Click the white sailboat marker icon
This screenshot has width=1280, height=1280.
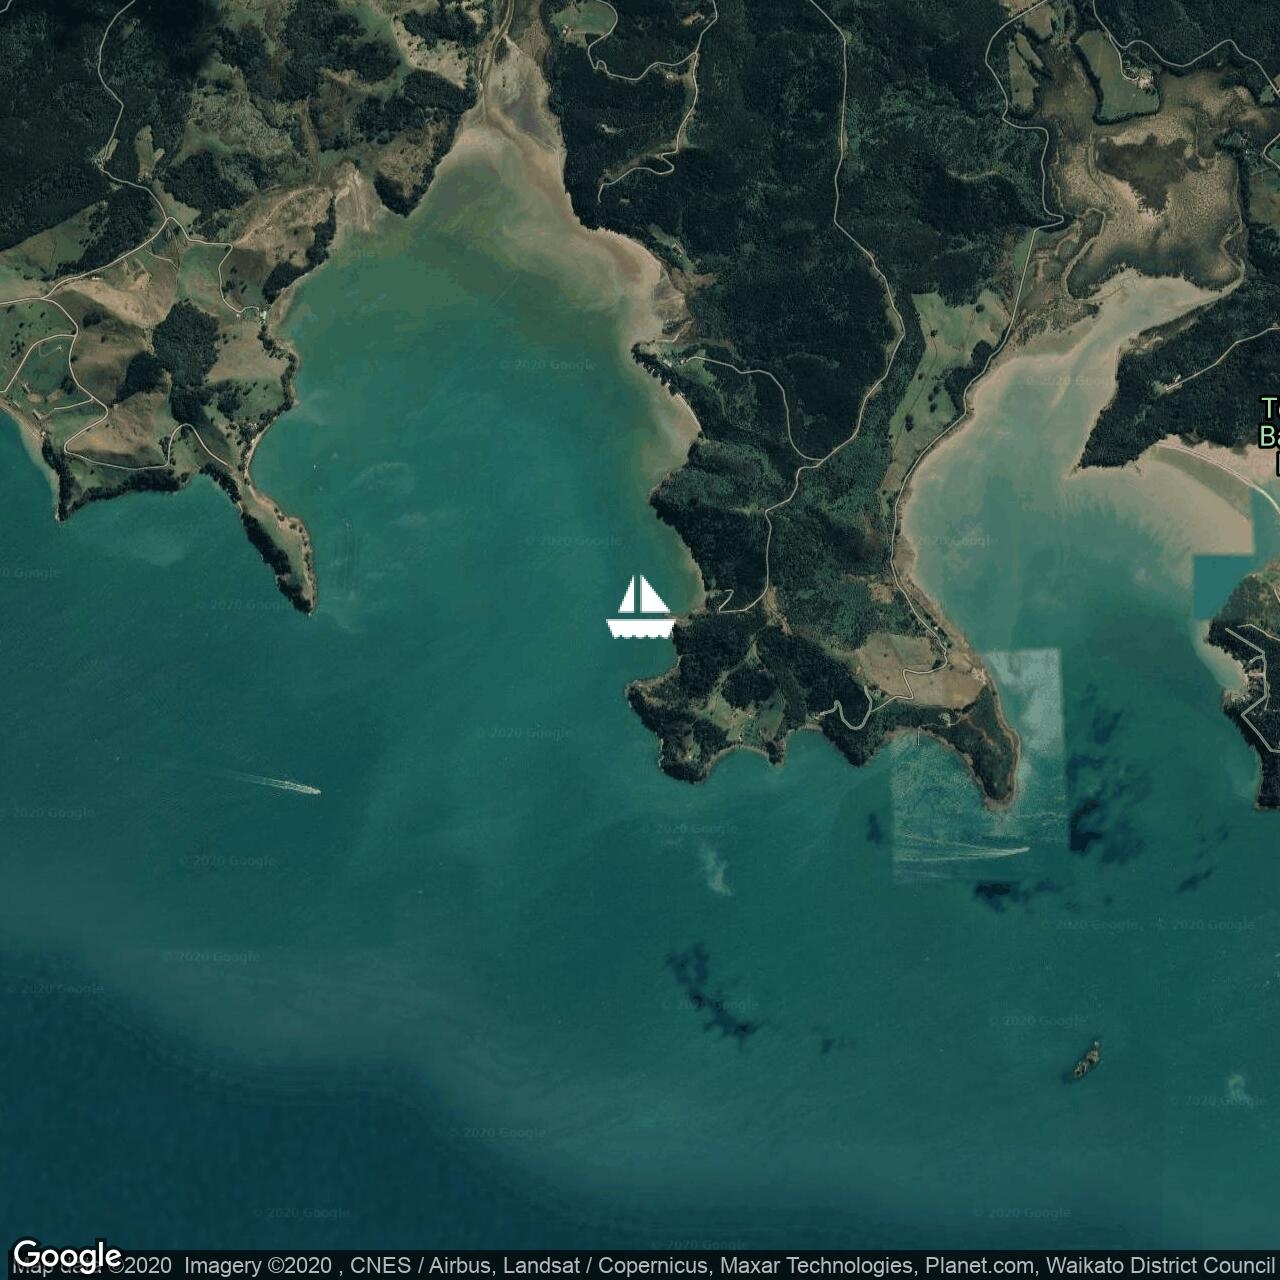click(x=640, y=607)
